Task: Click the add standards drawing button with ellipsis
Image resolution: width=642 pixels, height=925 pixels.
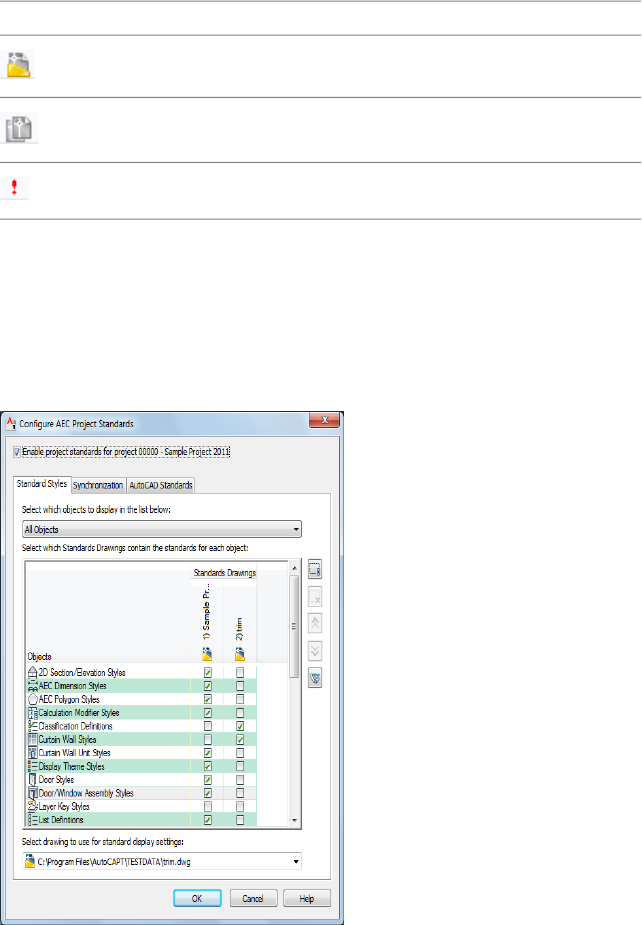Action: pos(315,569)
